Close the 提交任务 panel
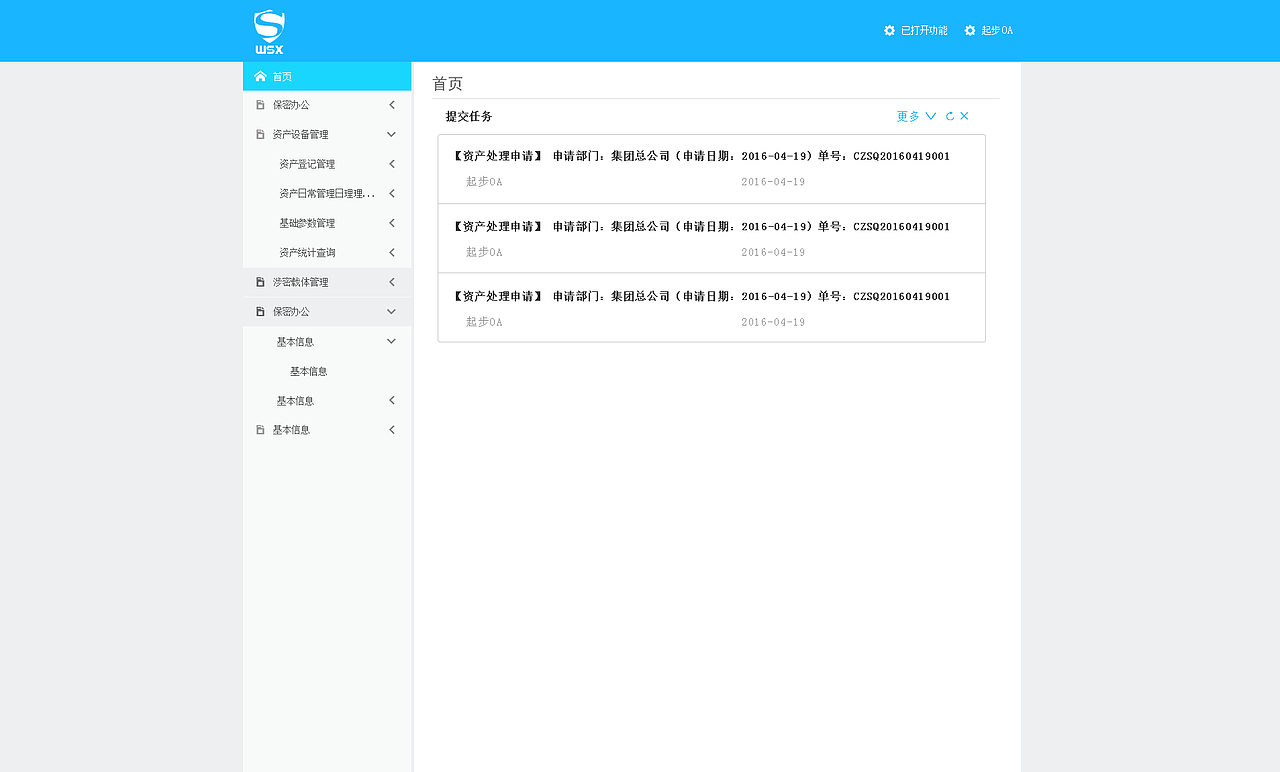The height and width of the screenshot is (772, 1280). (964, 116)
